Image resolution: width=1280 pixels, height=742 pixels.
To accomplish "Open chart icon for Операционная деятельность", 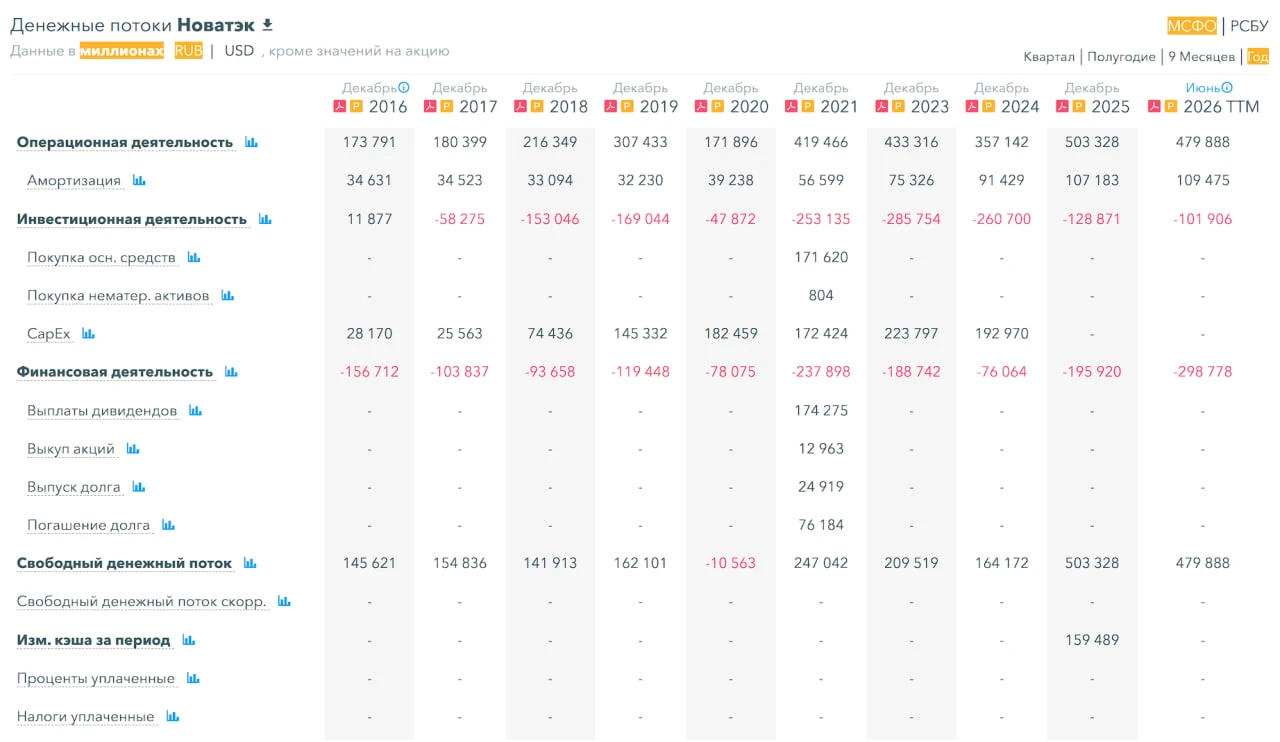I will 251,143.
